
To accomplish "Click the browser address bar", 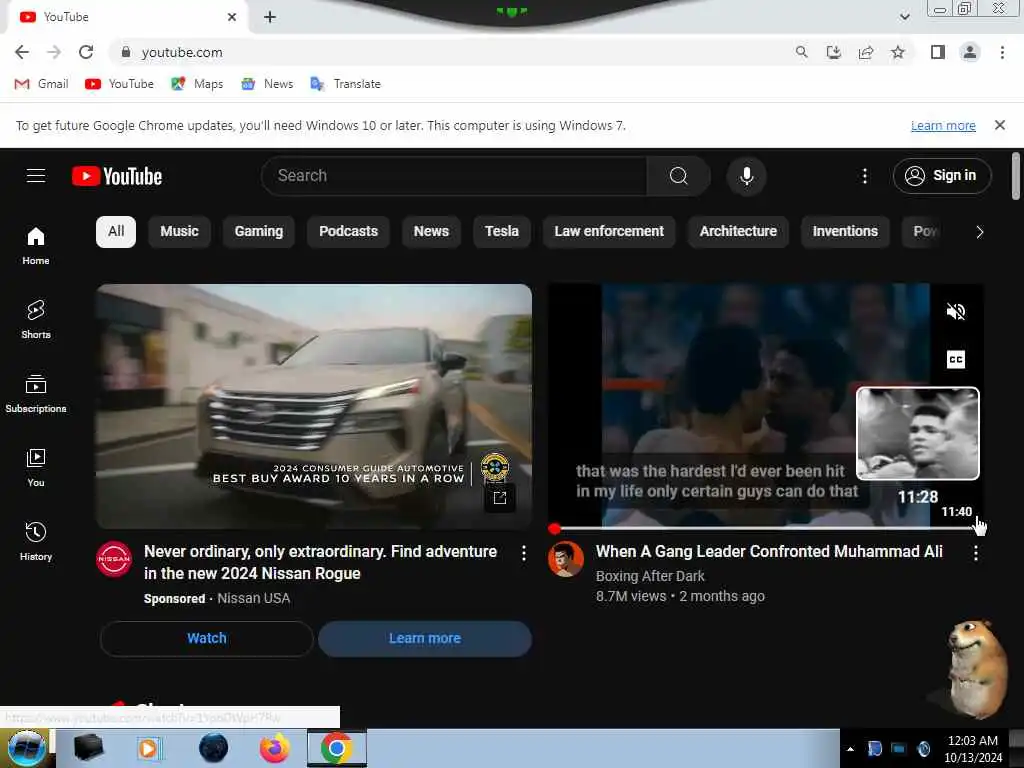I will pyautogui.click(x=457, y=52).
